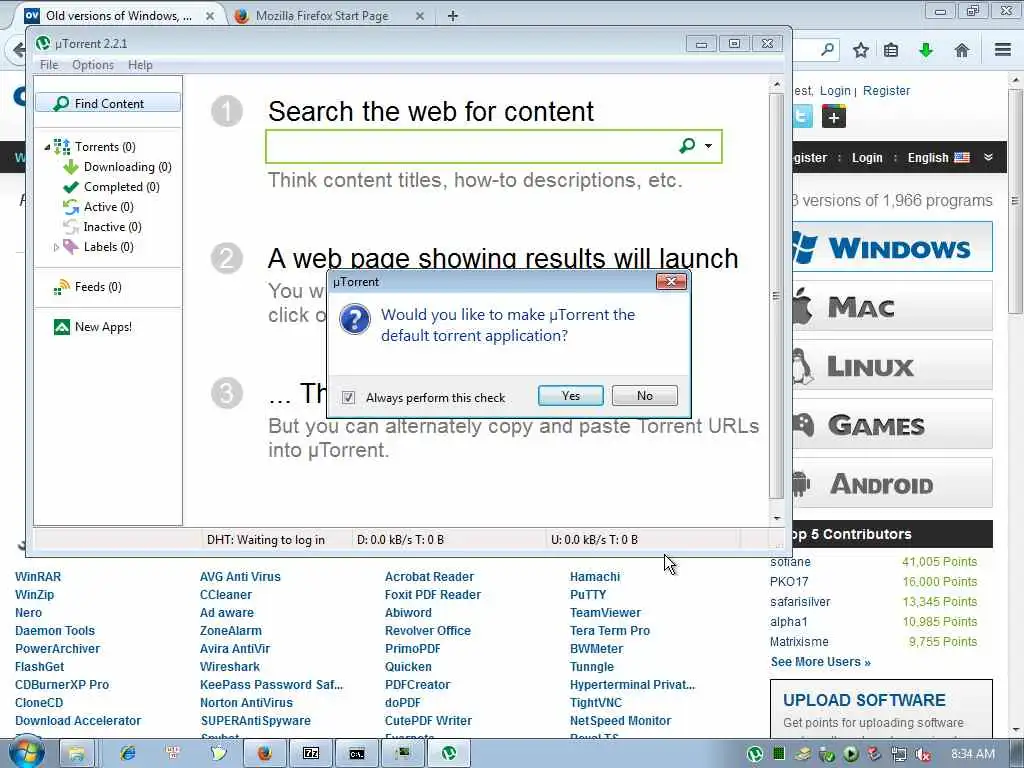
Task: Expand website language chevron menu
Action: [988, 157]
